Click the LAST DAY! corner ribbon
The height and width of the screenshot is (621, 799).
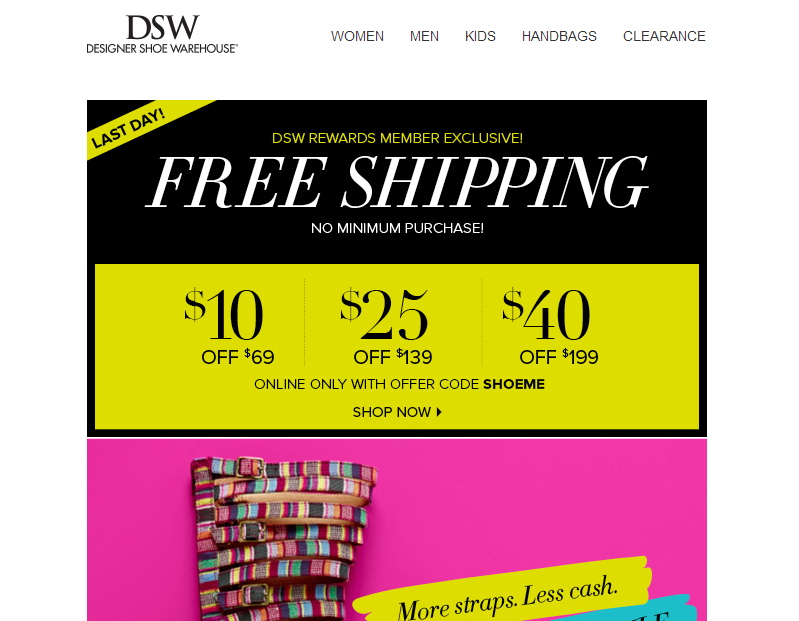129,128
